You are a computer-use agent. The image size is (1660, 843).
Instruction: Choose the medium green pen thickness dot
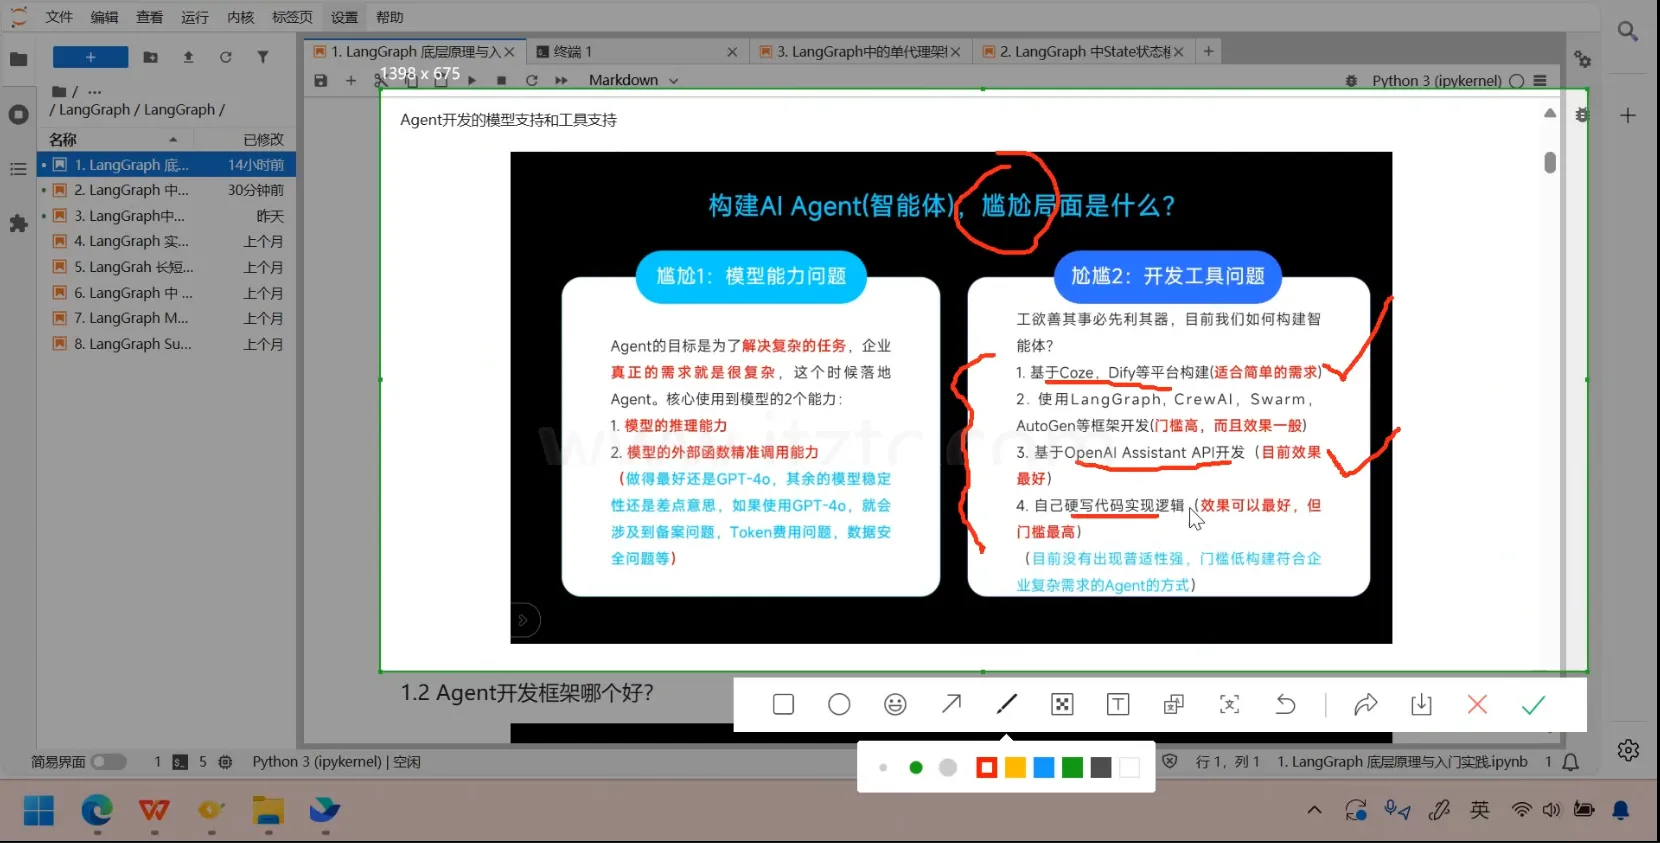click(916, 767)
